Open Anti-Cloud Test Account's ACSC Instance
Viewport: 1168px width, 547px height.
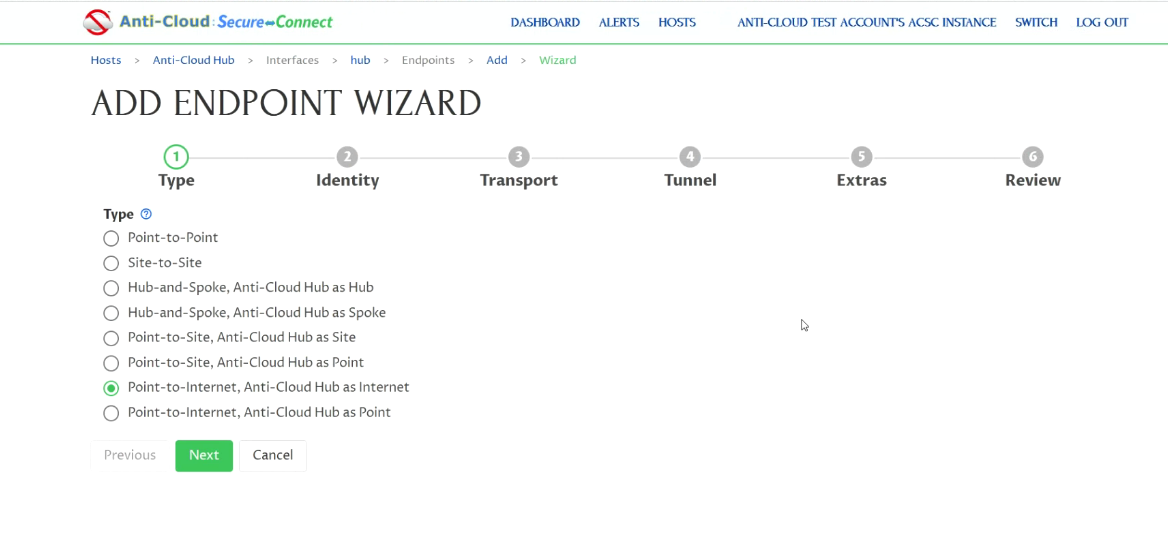[866, 22]
